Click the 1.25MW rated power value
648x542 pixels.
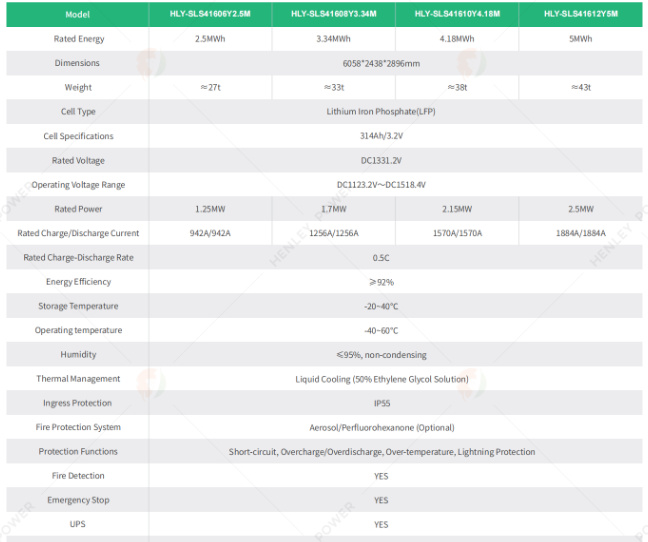click(210, 209)
